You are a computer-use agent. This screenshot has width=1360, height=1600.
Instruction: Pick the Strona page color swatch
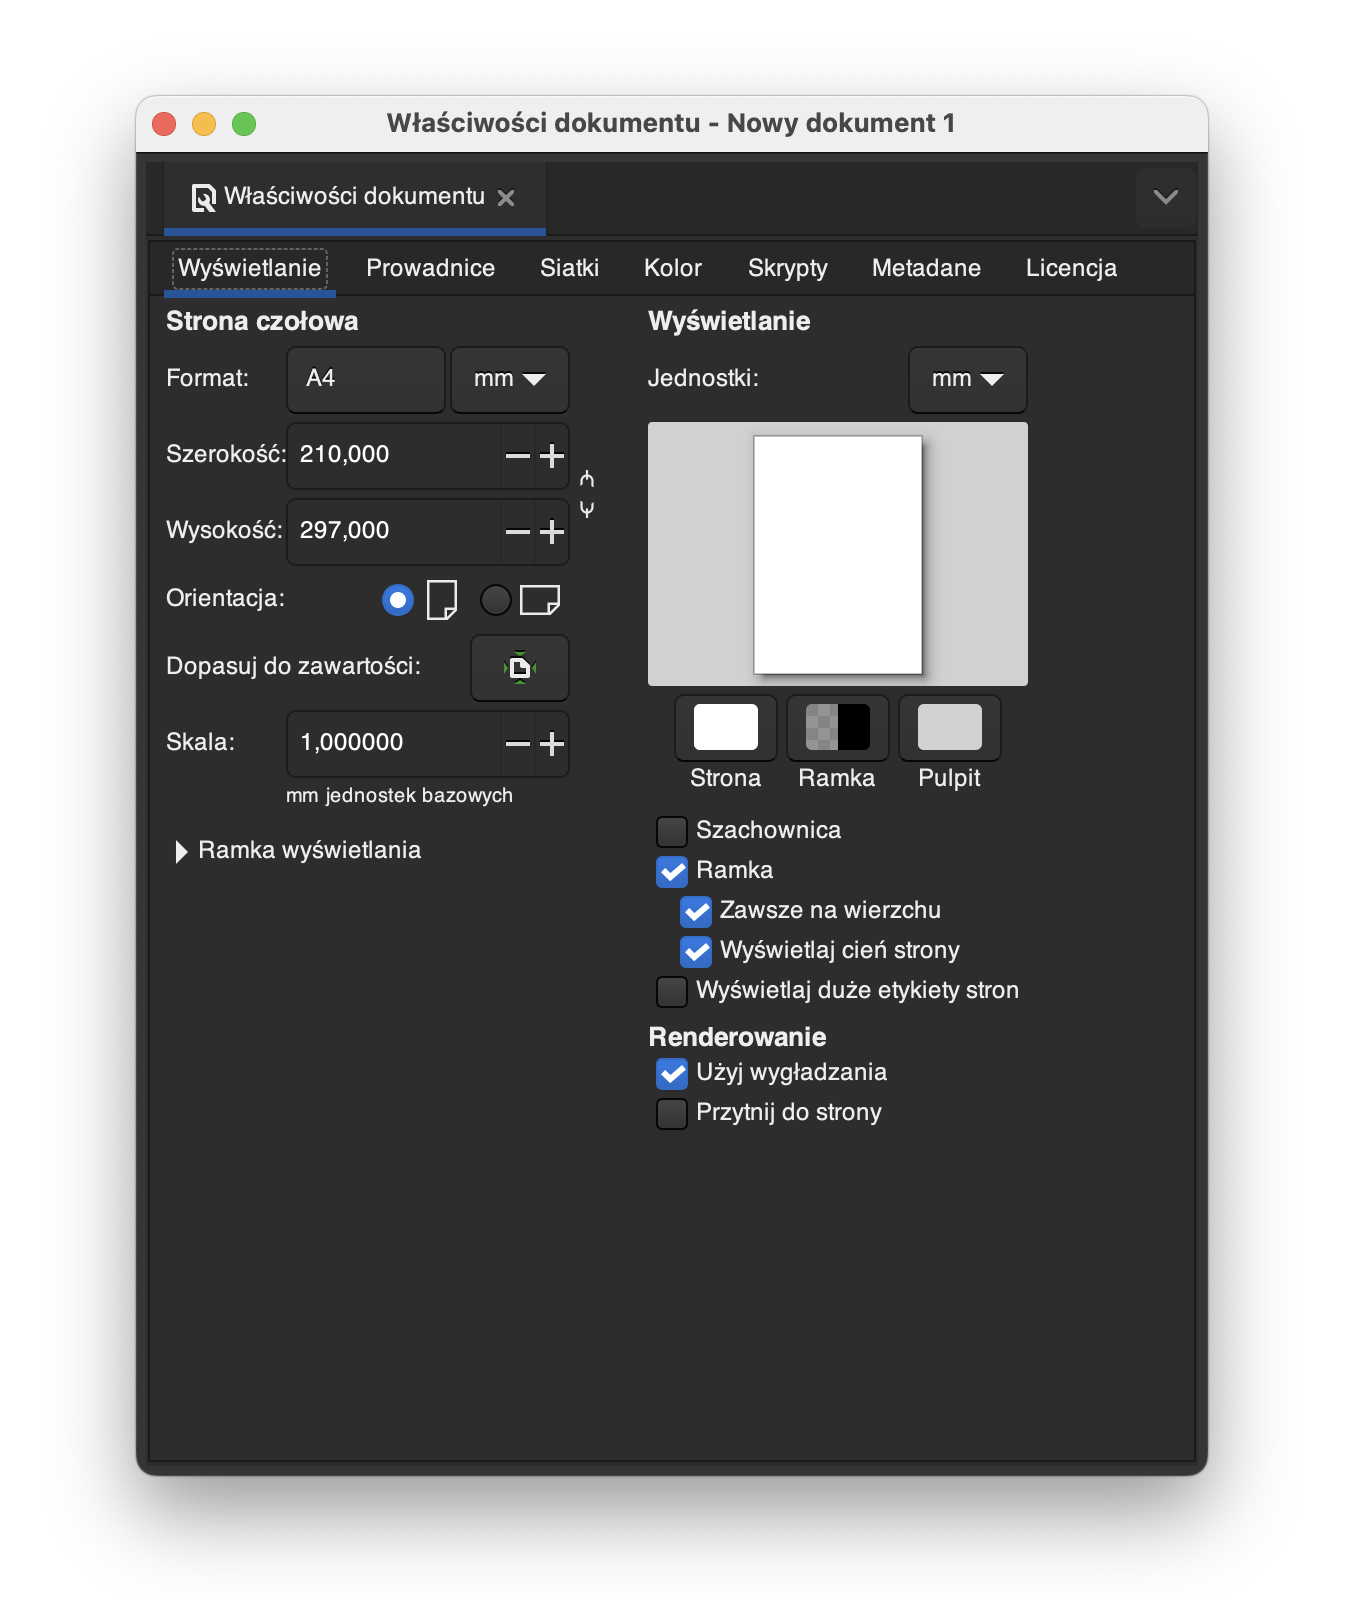725,728
